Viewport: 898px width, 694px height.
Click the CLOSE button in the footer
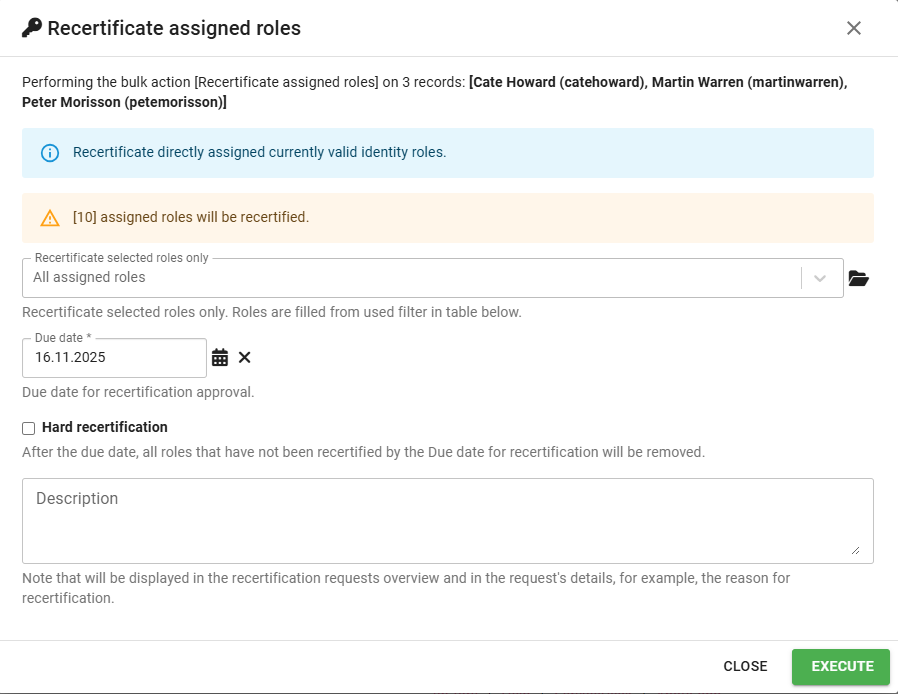coord(745,666)
